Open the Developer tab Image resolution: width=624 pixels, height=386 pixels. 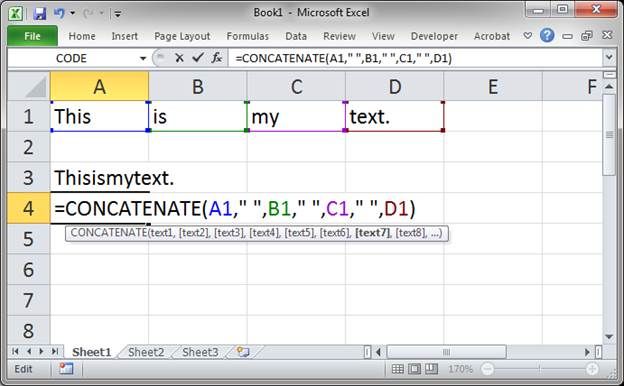[x=434, y=36]
